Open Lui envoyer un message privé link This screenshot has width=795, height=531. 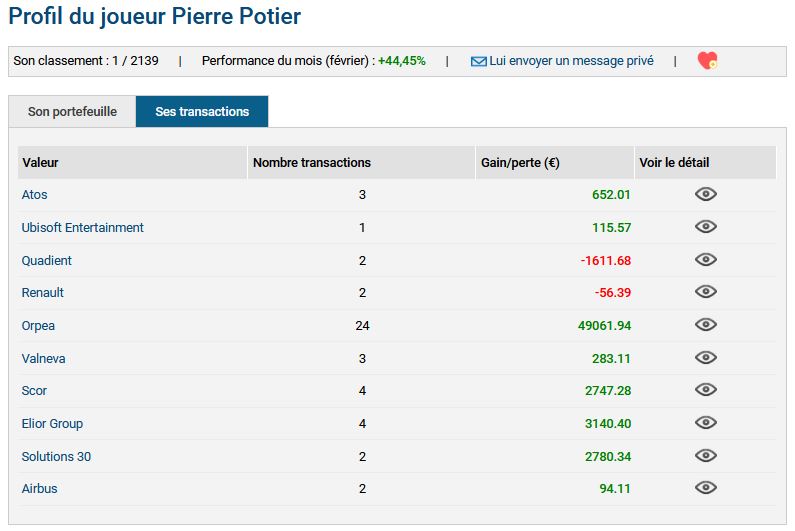[571, 61]
